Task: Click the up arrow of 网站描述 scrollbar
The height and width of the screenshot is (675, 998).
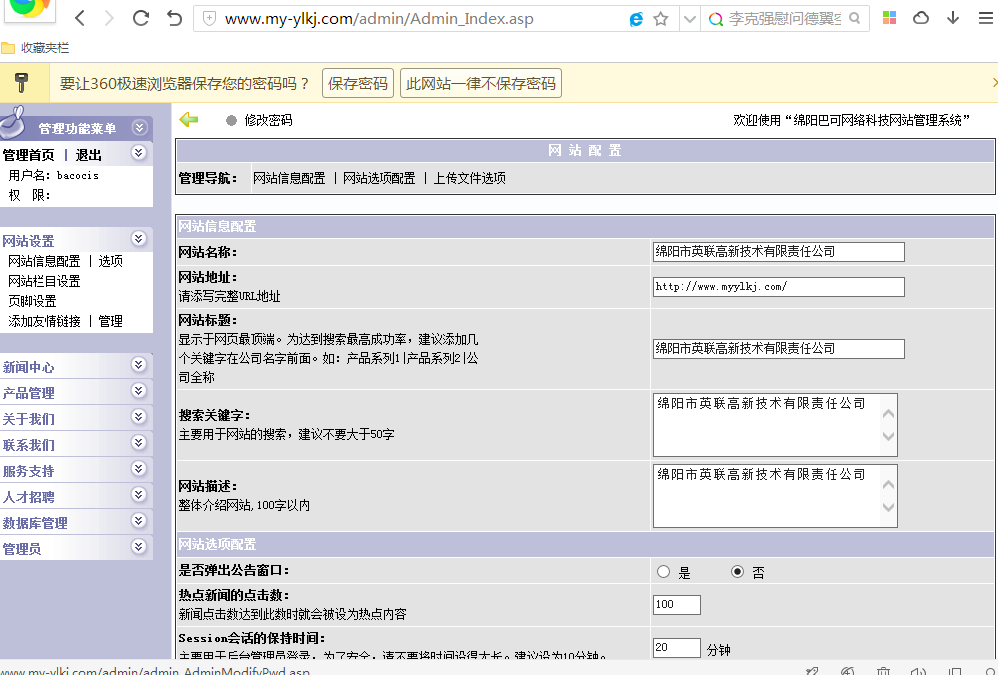Action: 889,485
